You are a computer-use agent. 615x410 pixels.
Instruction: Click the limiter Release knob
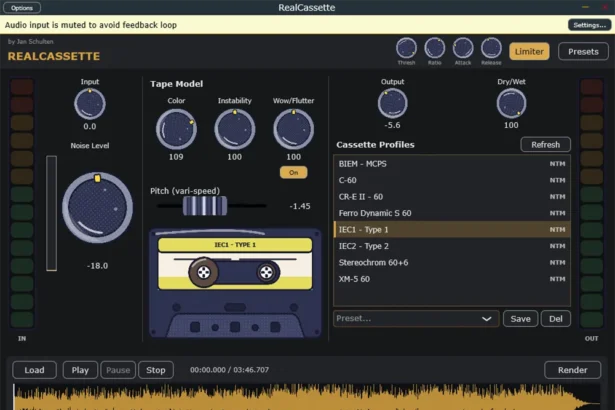[x=491, y=48]
